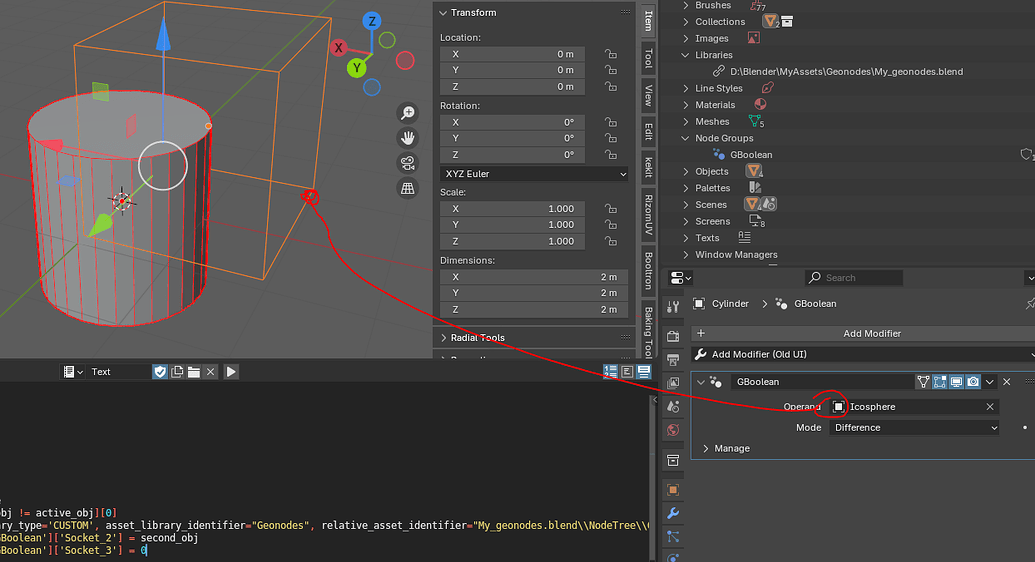1035x562 pixels.
Task: Collapse the Libraries tree row
Action: pyautogui.click(x=685, y=55)
